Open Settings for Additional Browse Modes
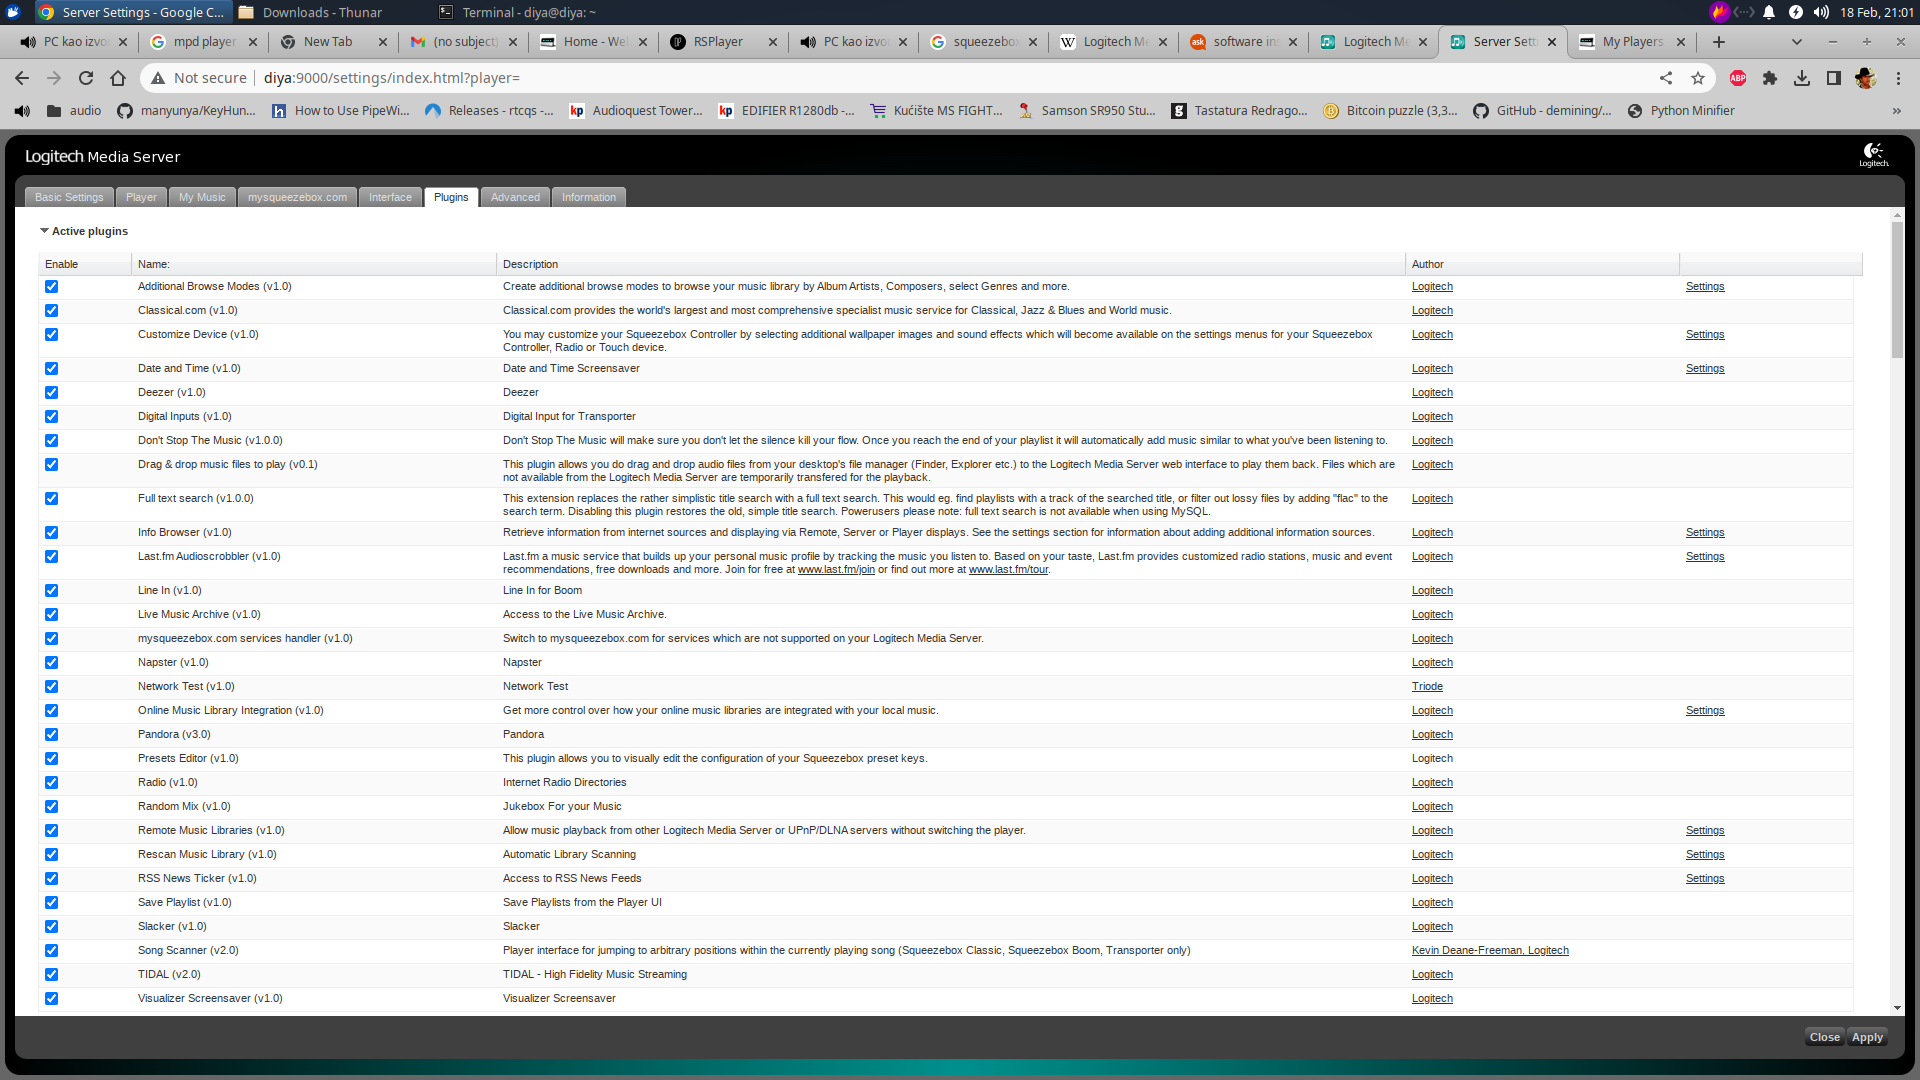Screen dimensions: 1920x1080 [x=1705, y=287]
